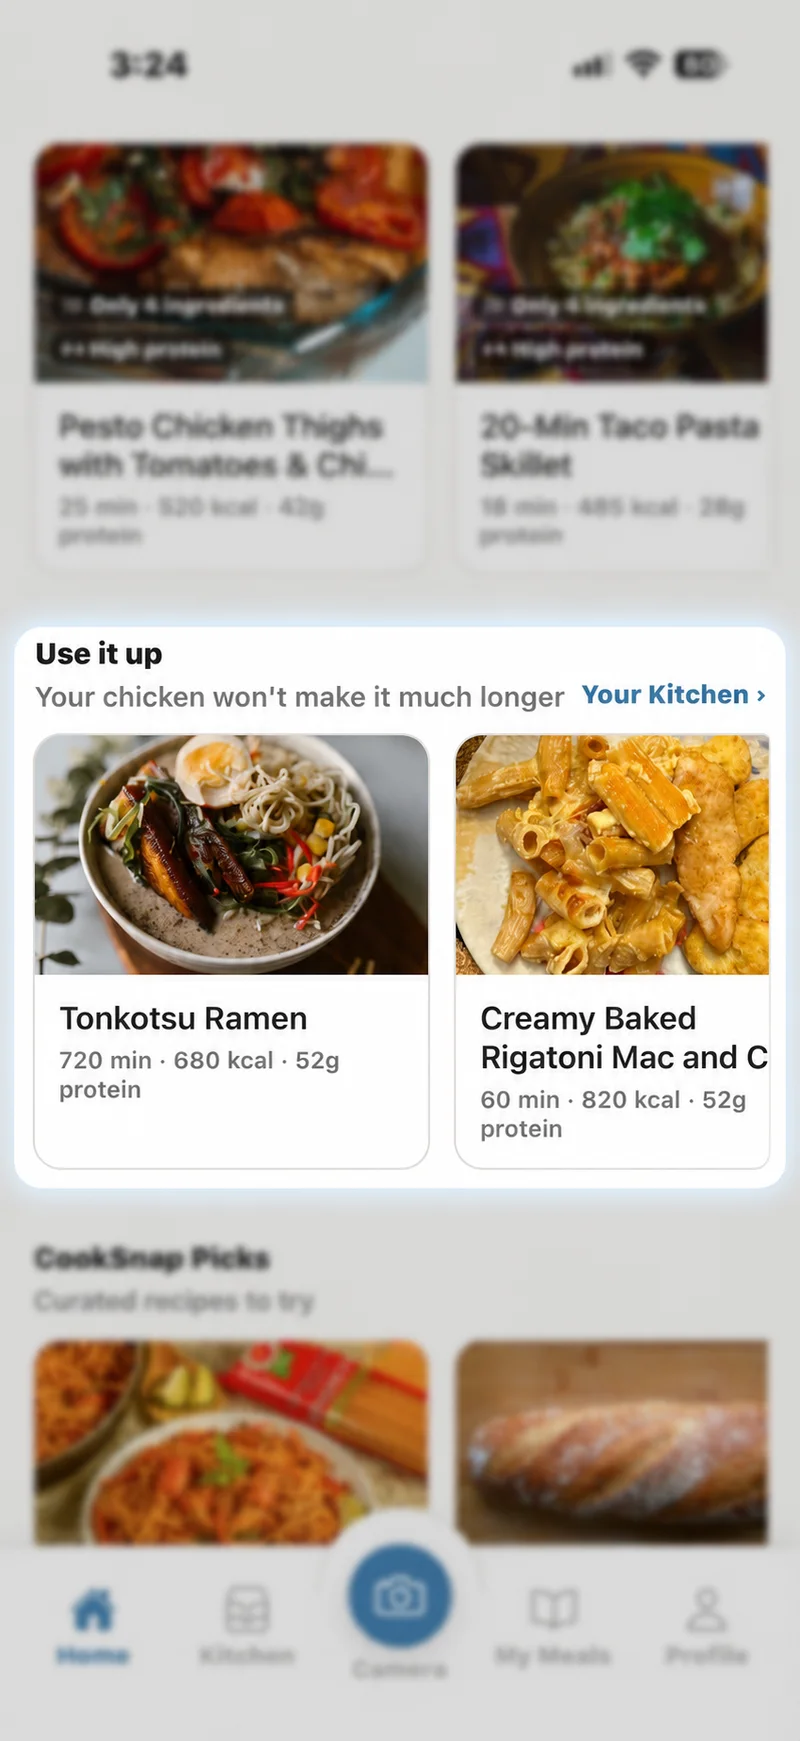Tap the blue Camera button
Image resolution: width=800 pixels, height=1741 pixels.
400,1596
